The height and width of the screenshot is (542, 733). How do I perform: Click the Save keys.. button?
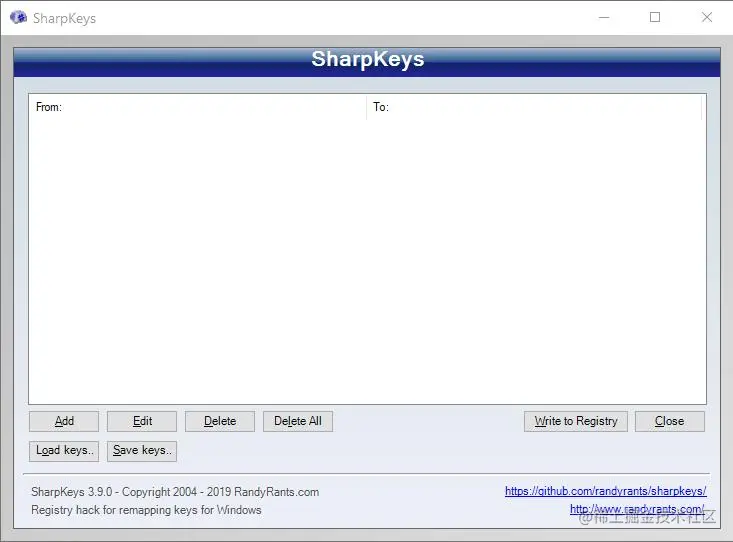coord(142,451)
